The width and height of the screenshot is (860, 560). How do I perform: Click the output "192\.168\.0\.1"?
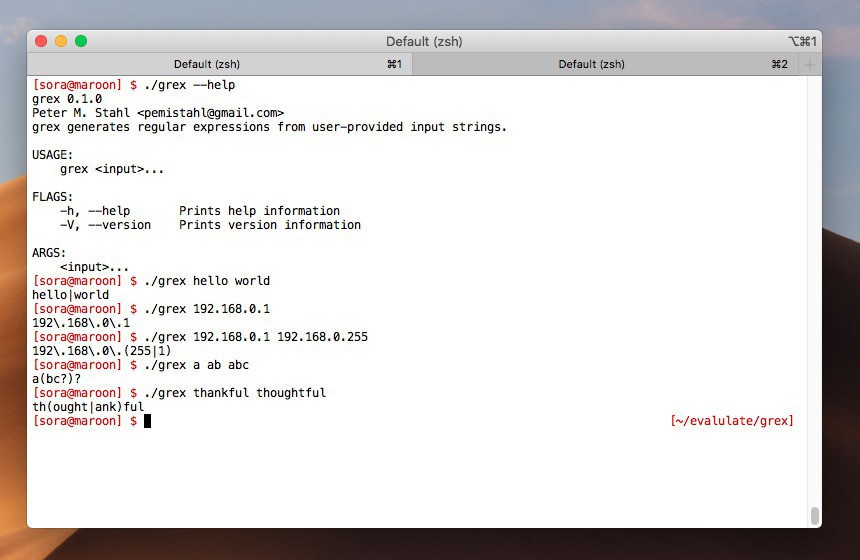click(81, 323)
